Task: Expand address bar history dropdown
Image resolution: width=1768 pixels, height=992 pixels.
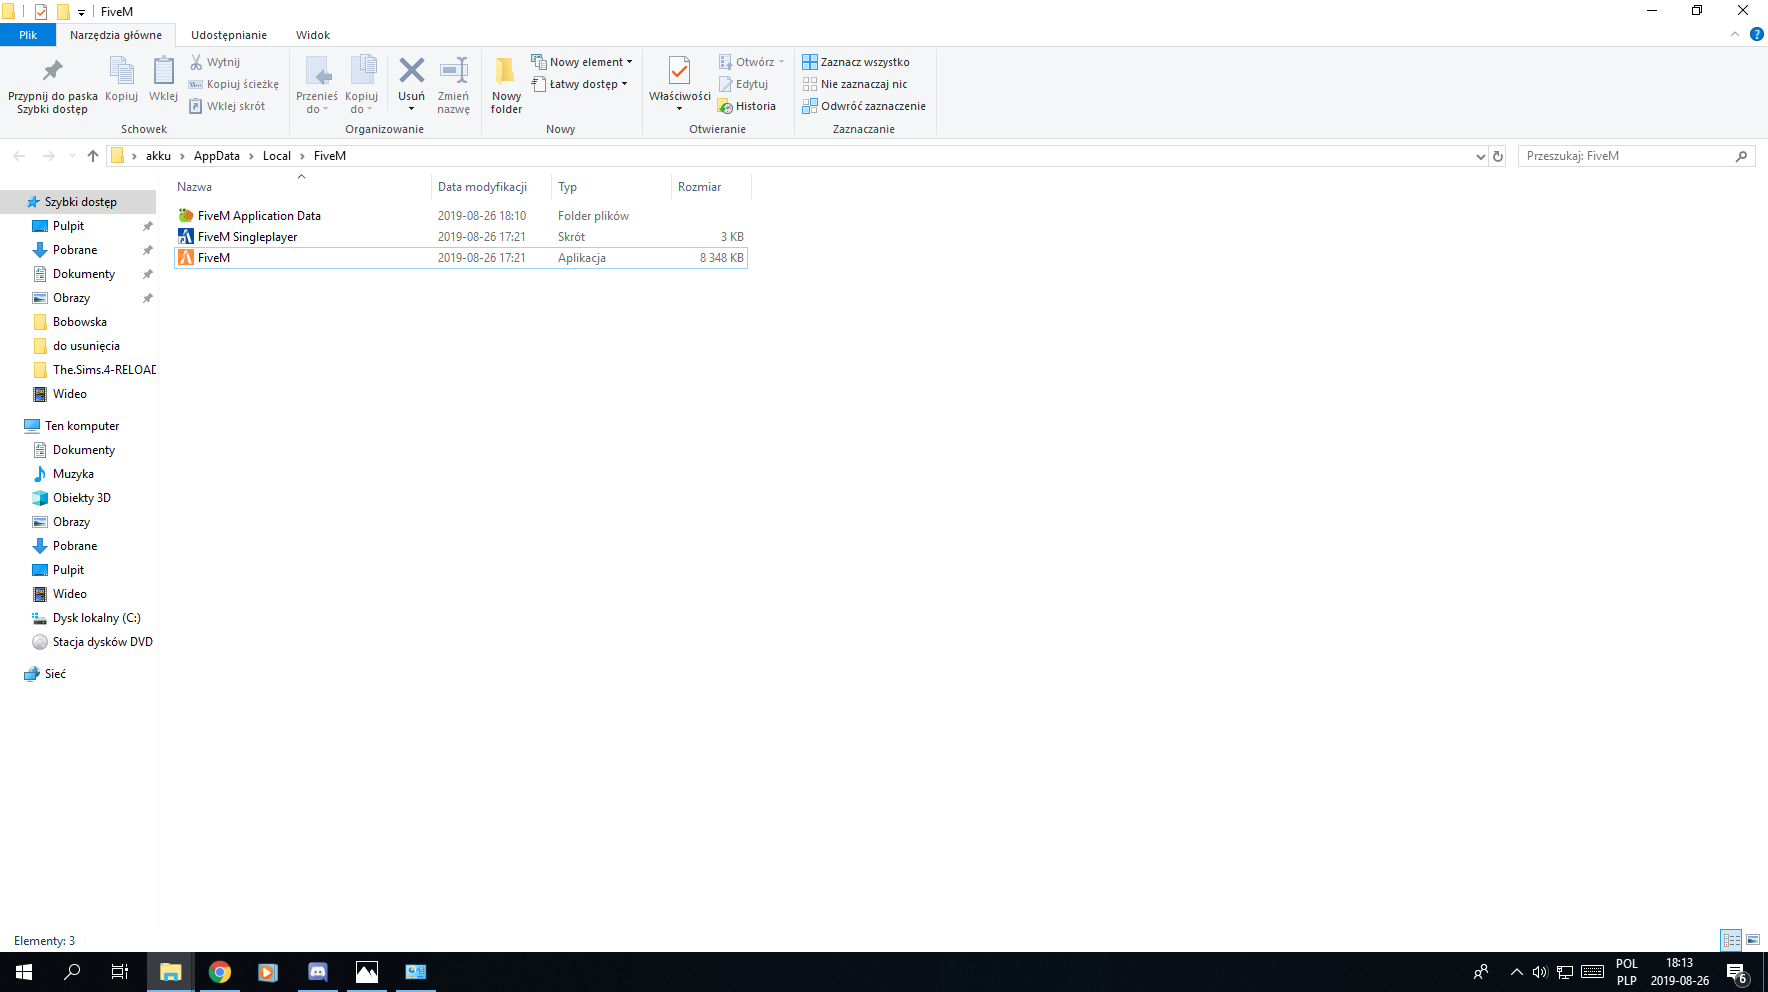Action: [x=1481, y=156]
